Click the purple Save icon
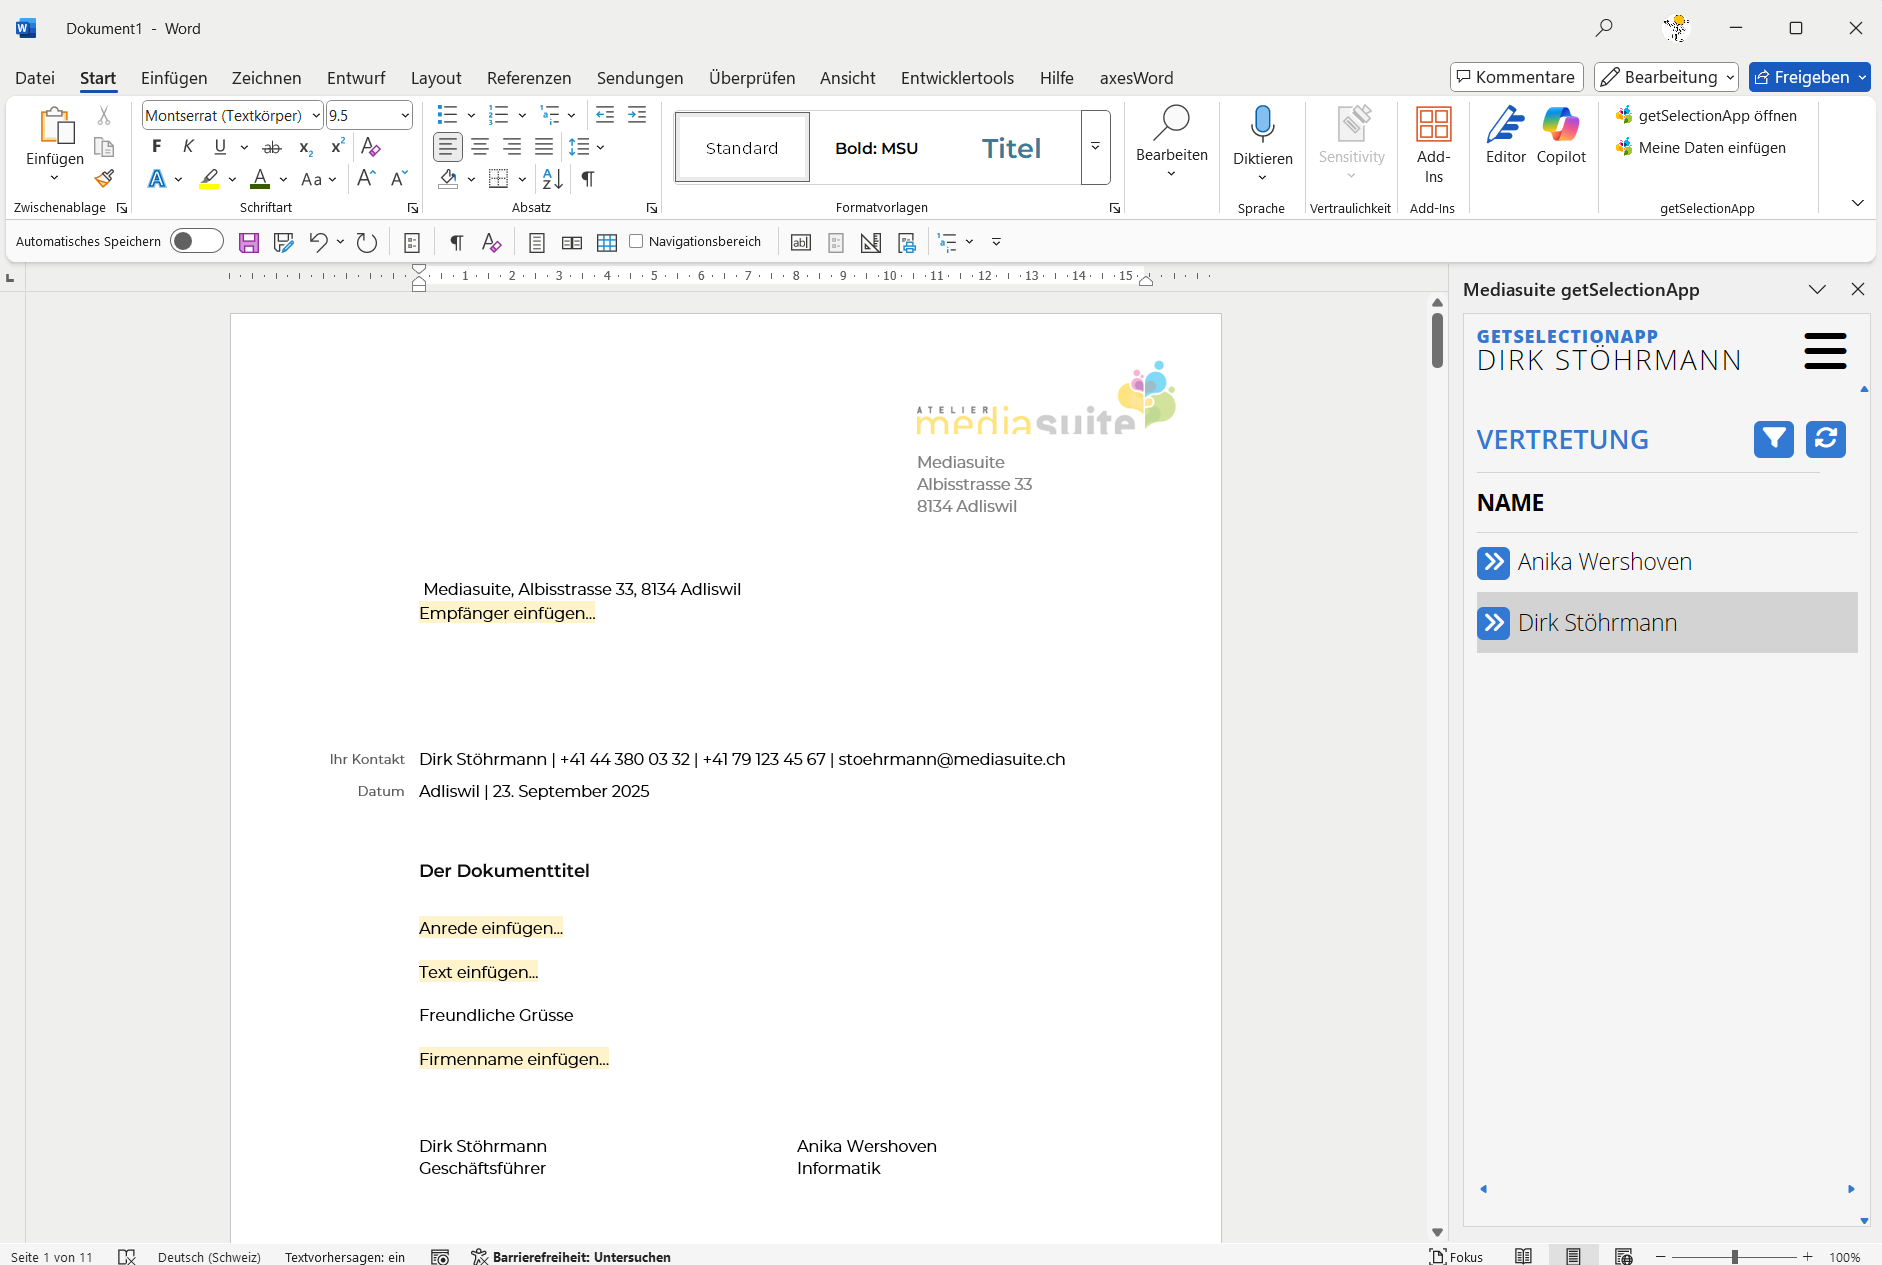The image size is (1882, 1265). 249,242
